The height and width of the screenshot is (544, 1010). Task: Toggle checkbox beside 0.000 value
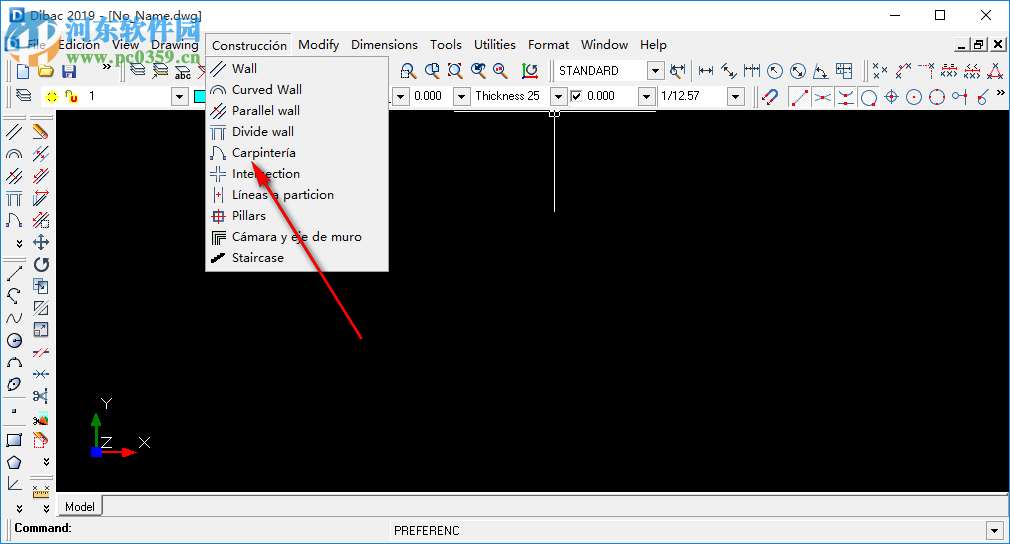(x=576, y=96)
